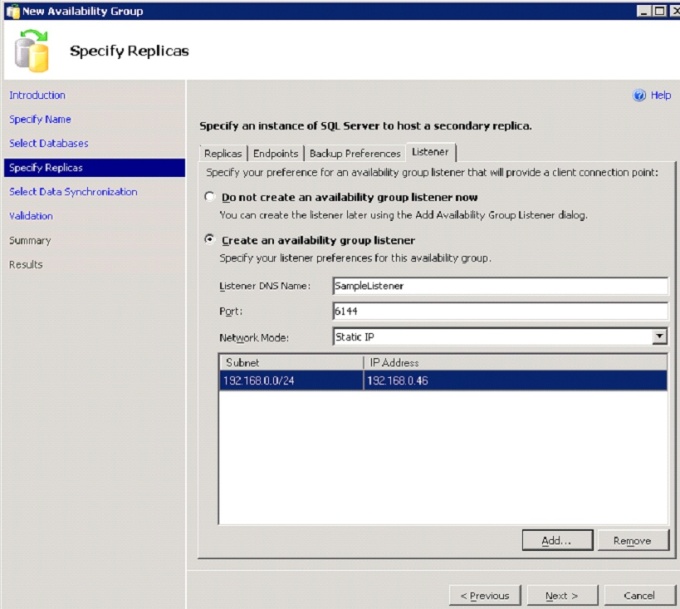Click the Remove button

coord(633,540)
